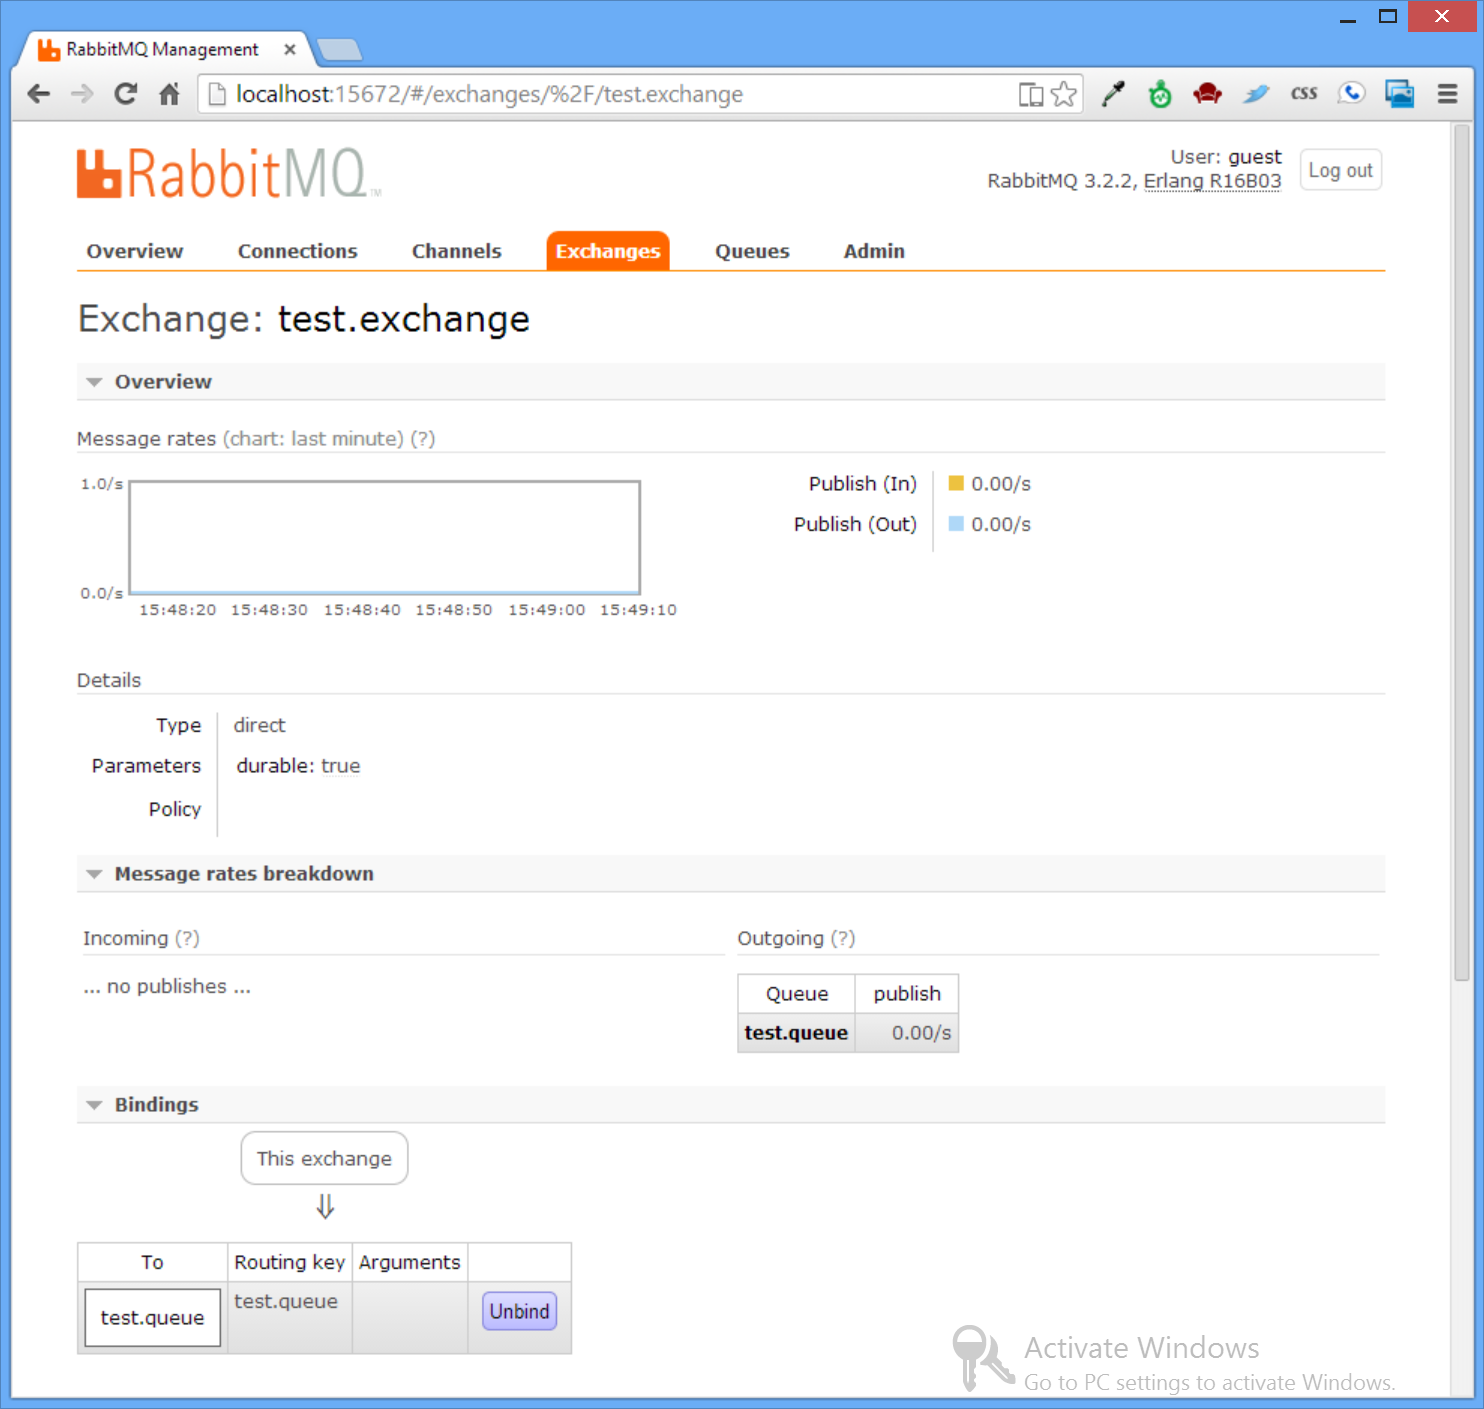The width and height of the screenshot is (1484, 1409).
Task: Click the Publish (Out) blue swatch
Action: 956,523
